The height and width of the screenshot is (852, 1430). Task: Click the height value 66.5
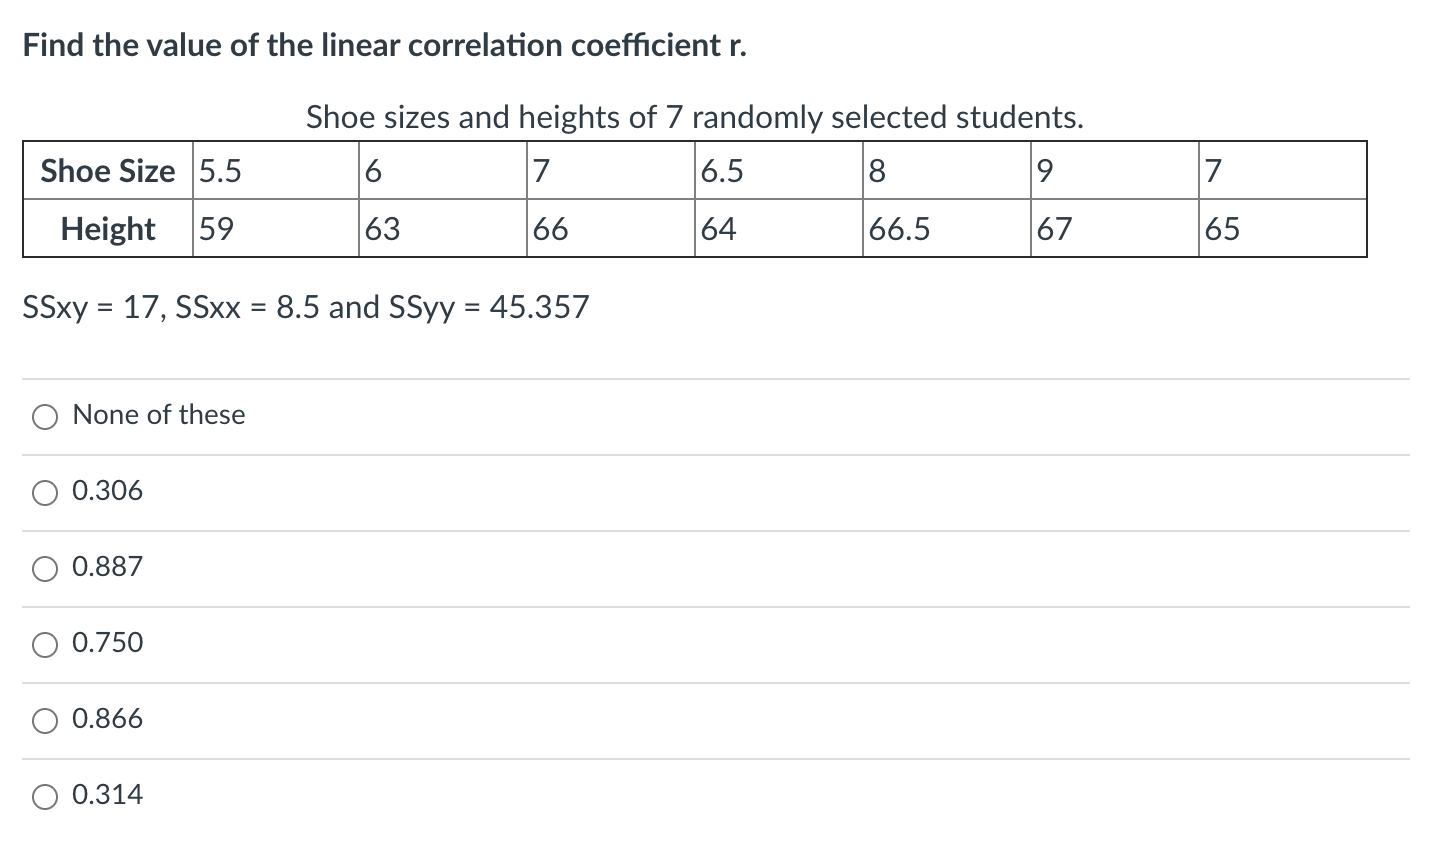click(x=898, y=229)
